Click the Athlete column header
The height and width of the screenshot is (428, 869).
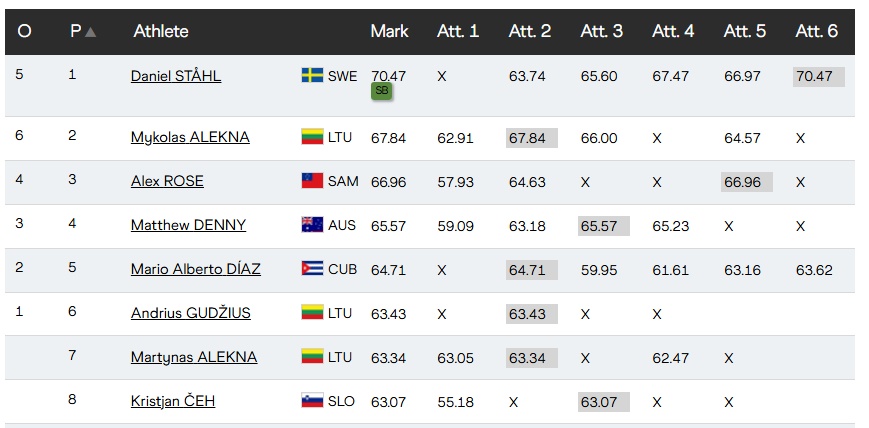[161, 31]
